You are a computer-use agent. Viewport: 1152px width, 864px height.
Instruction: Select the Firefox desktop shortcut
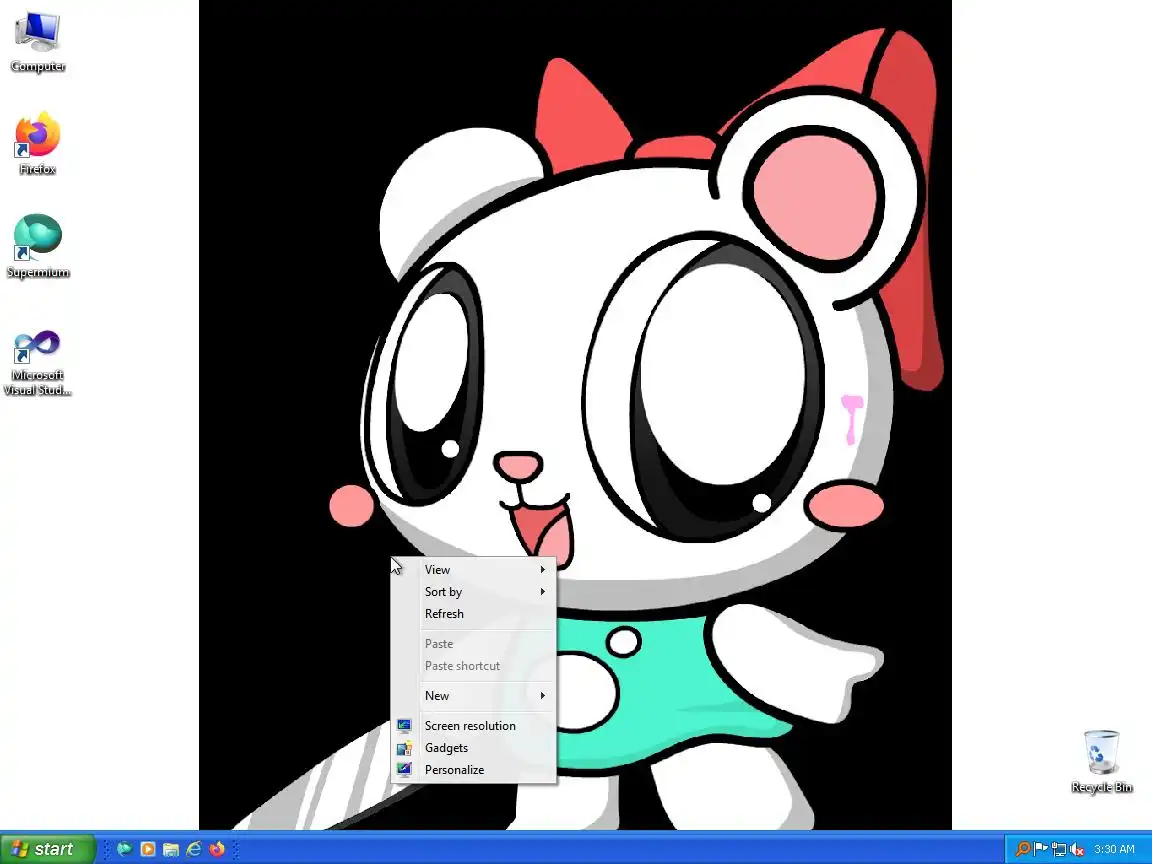[37, 144]
